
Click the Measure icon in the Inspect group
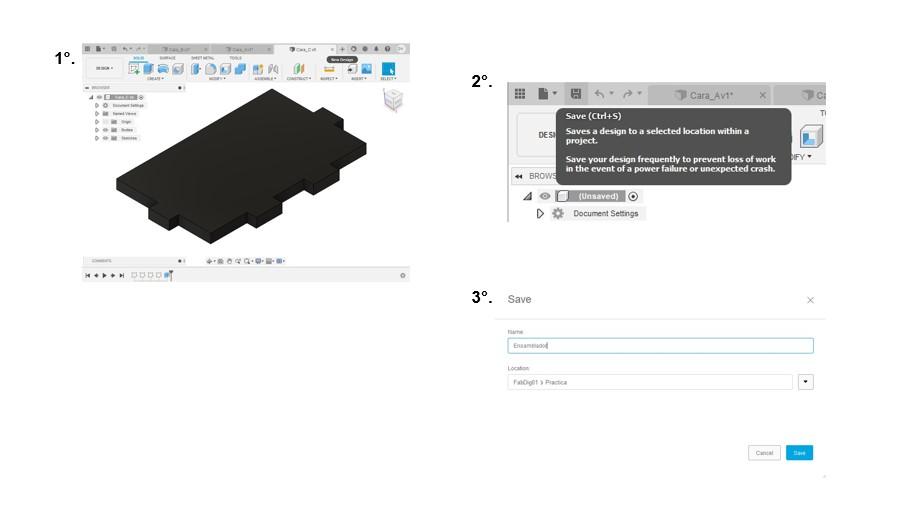(329, 70)
